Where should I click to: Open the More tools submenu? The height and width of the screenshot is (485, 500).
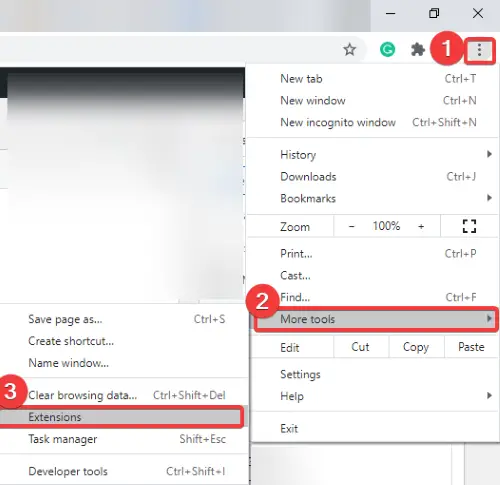(376, 319)
